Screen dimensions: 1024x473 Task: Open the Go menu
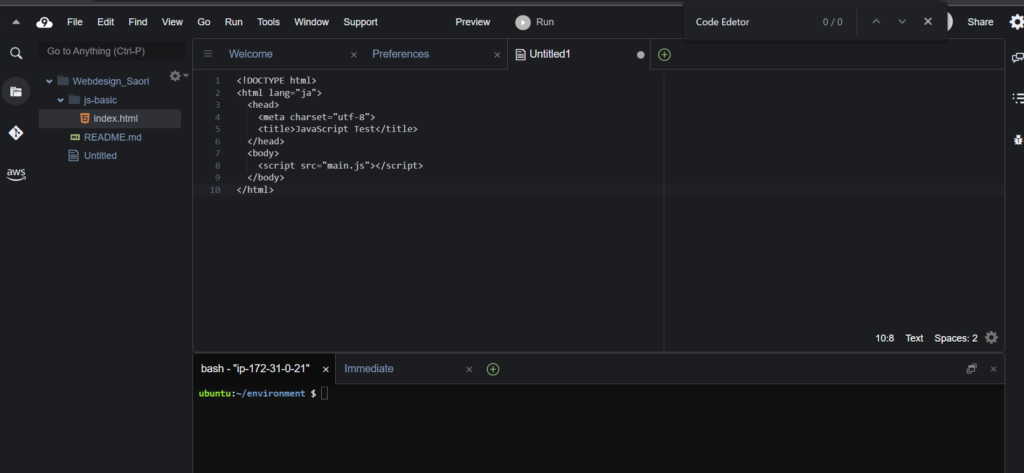(204, 22)
